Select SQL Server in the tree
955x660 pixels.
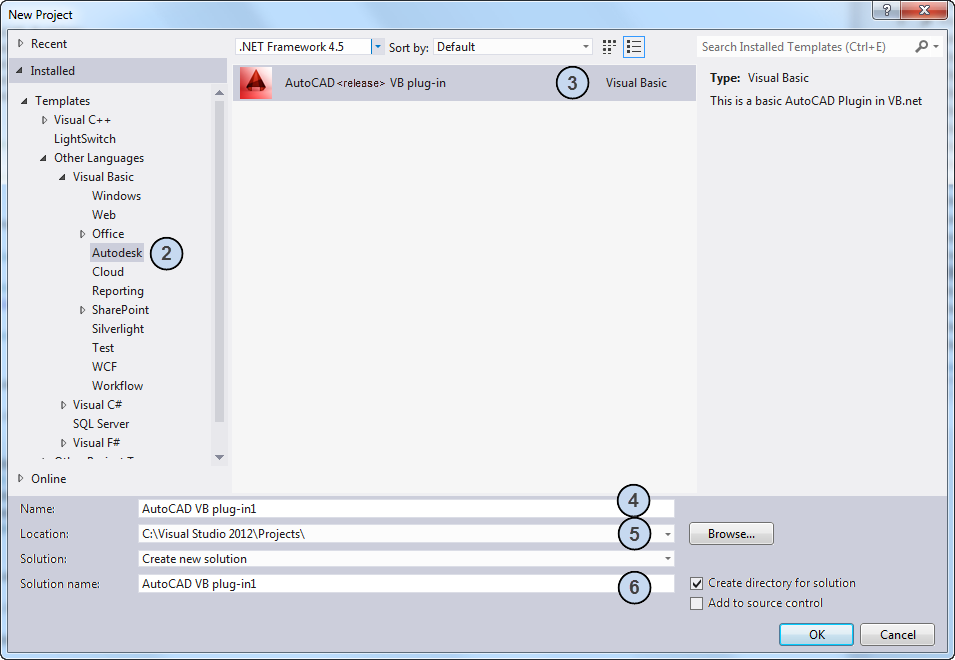(101, 424)
